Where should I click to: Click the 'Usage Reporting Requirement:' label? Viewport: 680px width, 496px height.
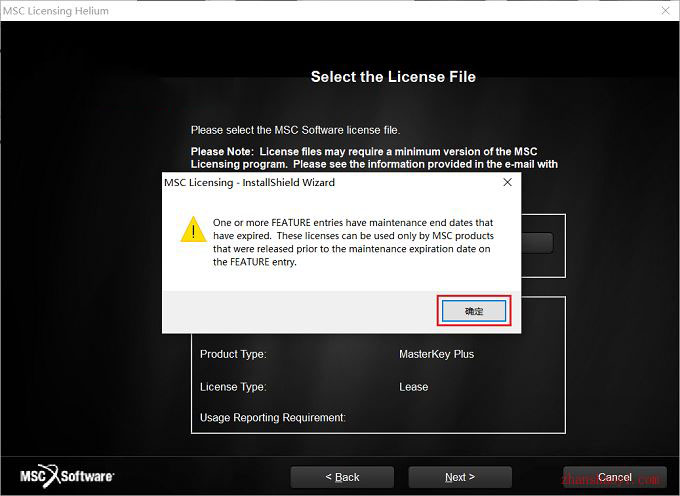[x=272, y=418]
